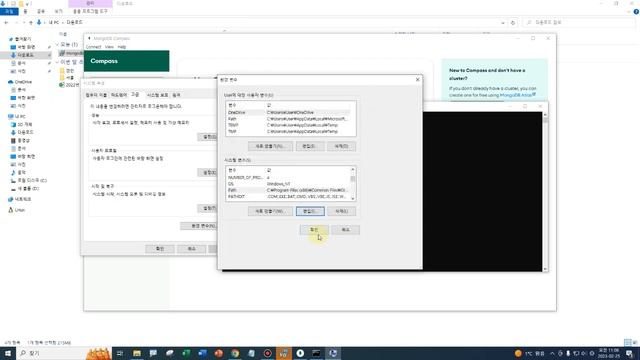Select NUMBER_OF_PROCESSORS row in system variables

[x=288, y=178]
